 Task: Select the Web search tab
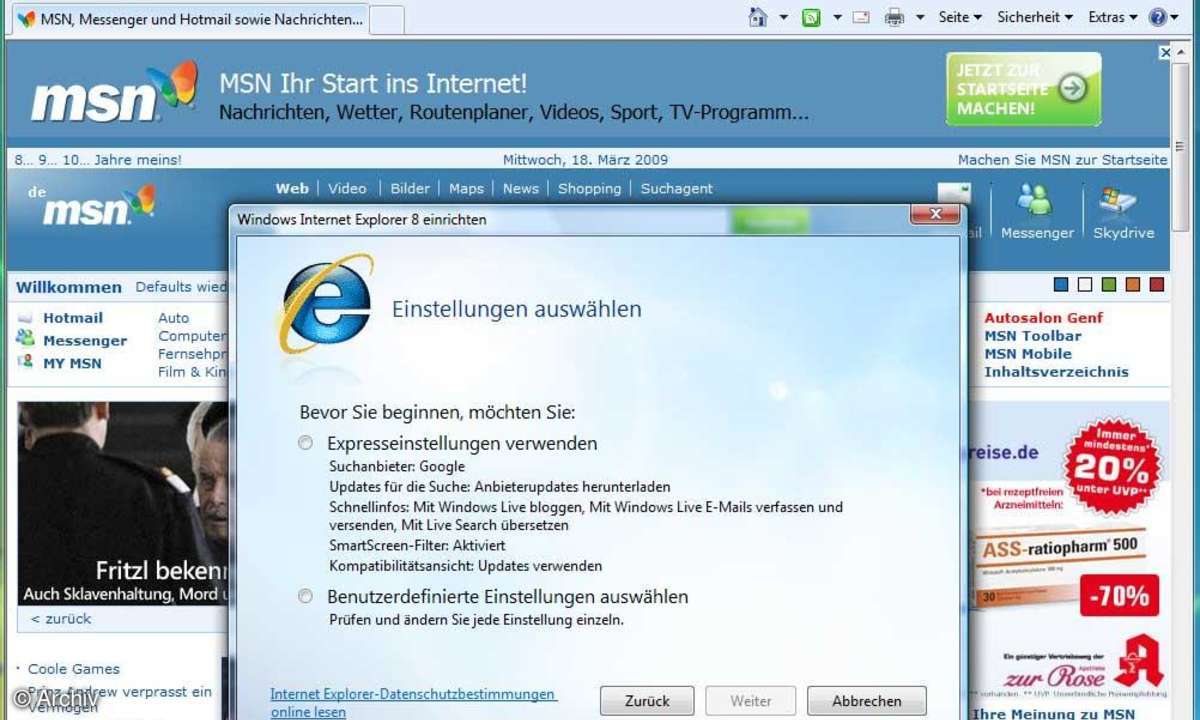(292, 188)
